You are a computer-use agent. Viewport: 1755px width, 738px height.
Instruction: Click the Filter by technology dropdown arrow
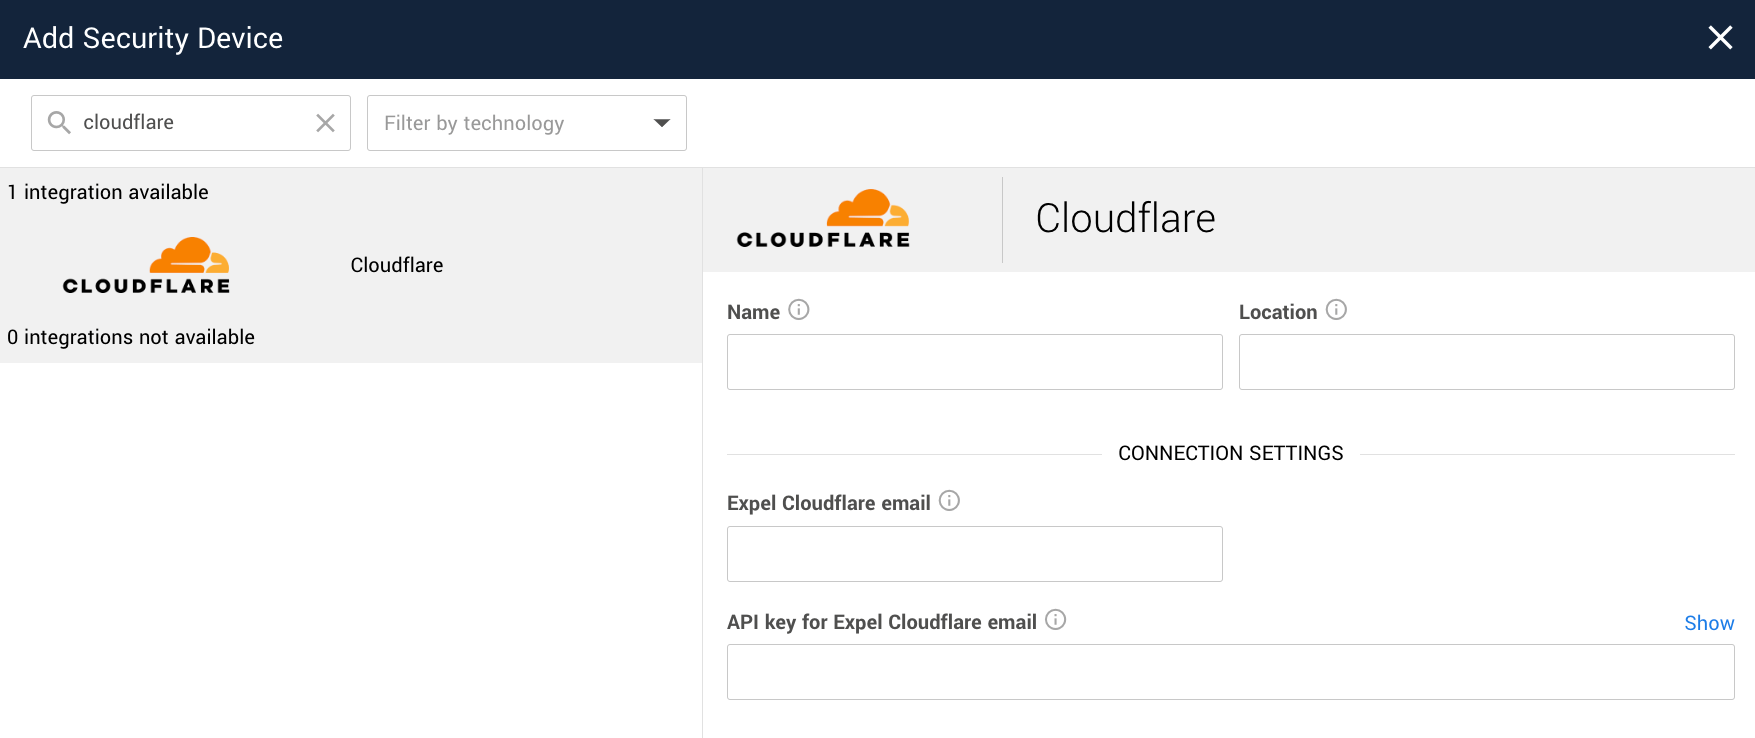click(661, 123)
